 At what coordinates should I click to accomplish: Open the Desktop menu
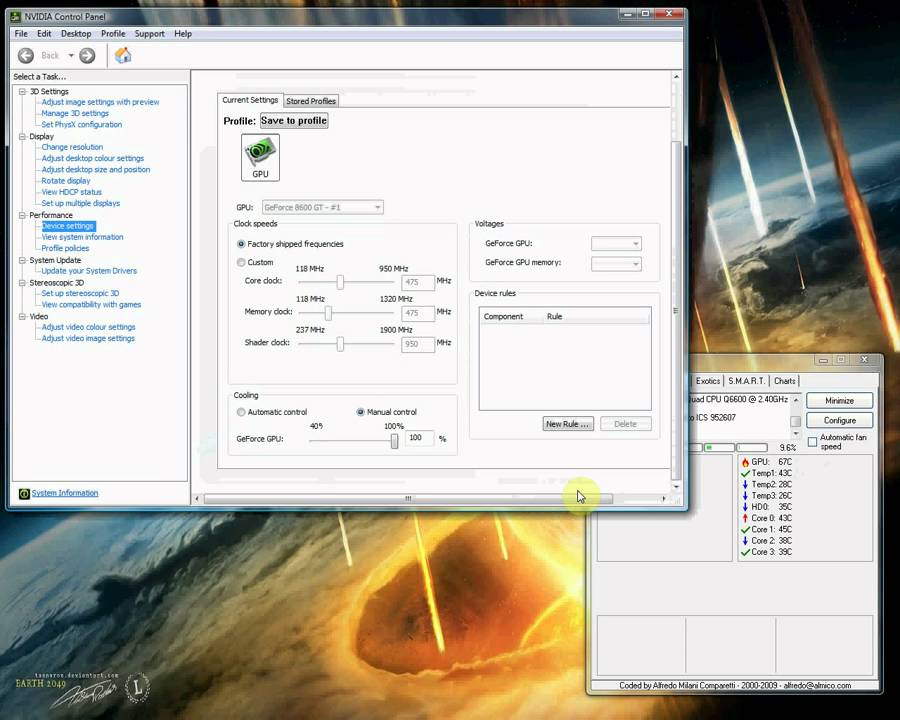coord(76,34)
